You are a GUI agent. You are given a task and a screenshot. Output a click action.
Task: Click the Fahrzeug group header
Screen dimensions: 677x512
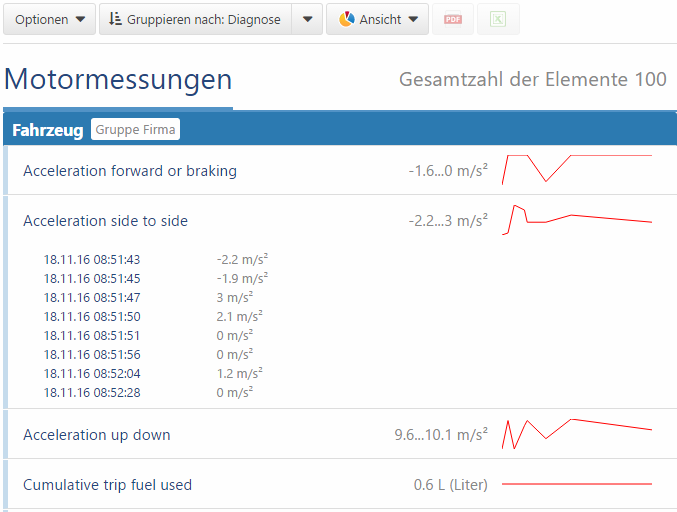(x=47, y=130)
